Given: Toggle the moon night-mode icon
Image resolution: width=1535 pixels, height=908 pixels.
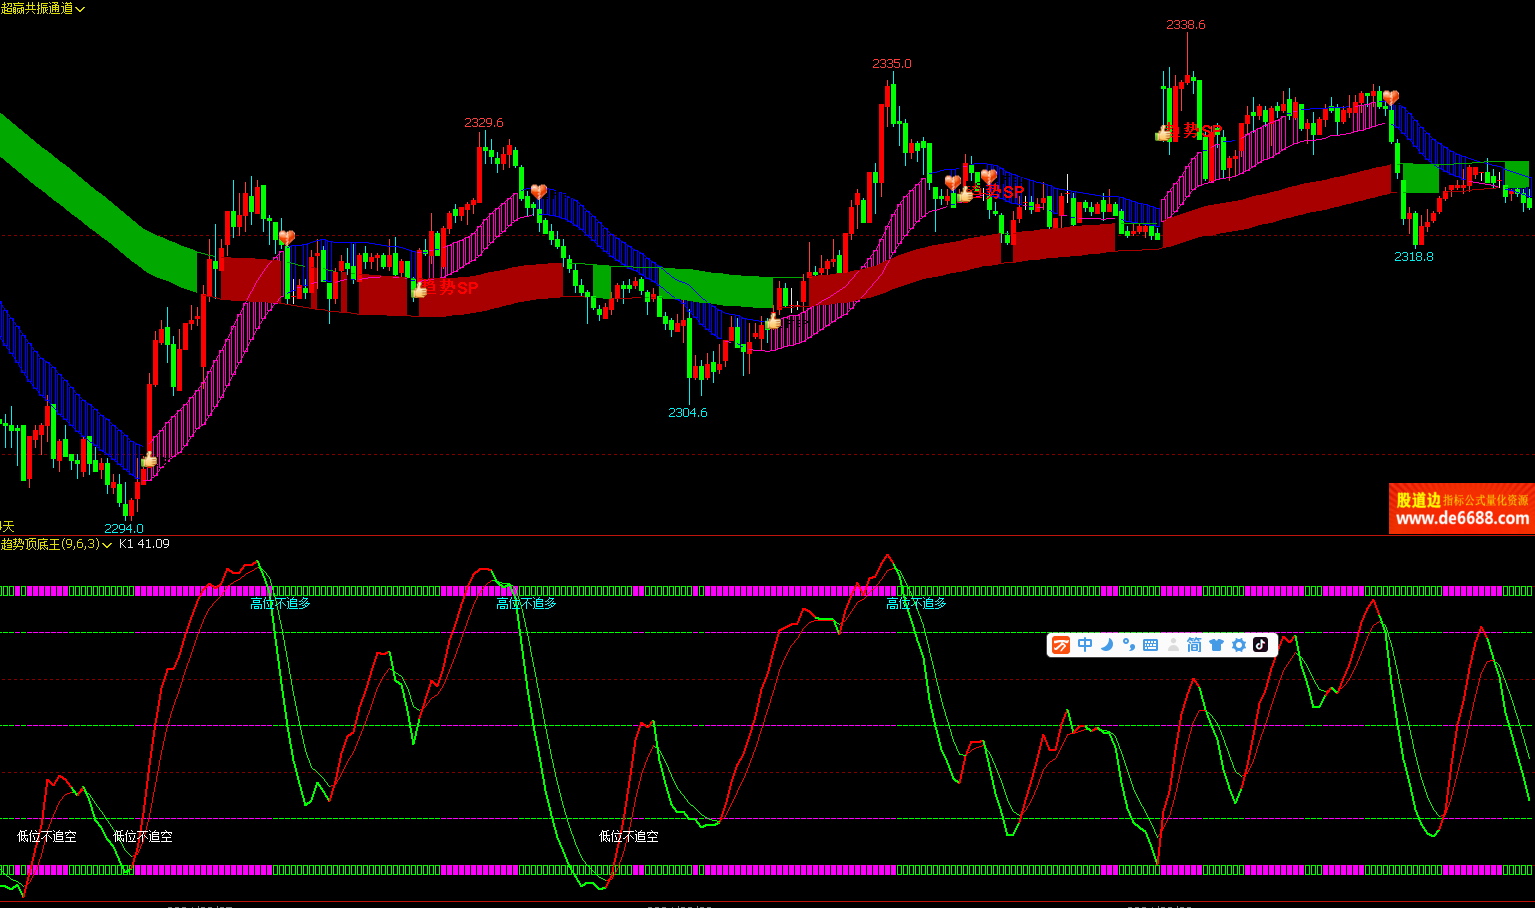Looking at the screenshot, I should [x=1107, y=645].
